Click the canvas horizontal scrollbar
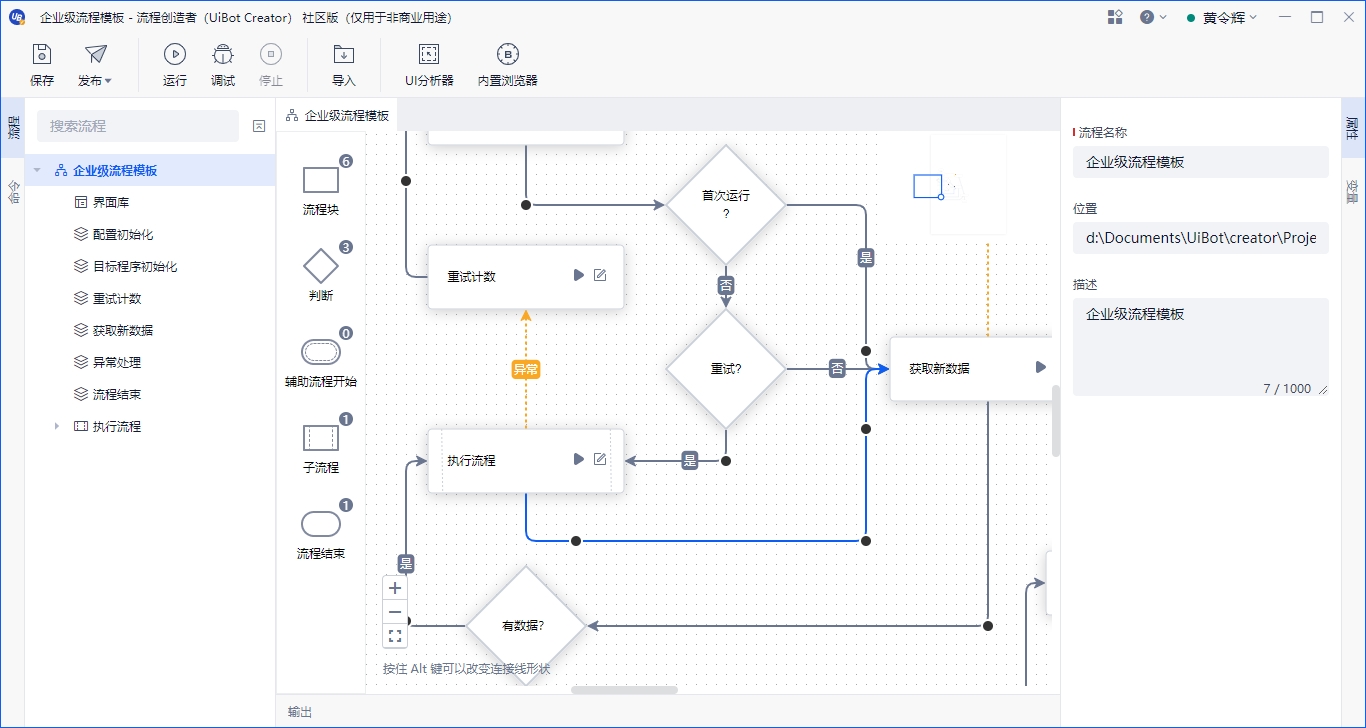 click(624, 689)
